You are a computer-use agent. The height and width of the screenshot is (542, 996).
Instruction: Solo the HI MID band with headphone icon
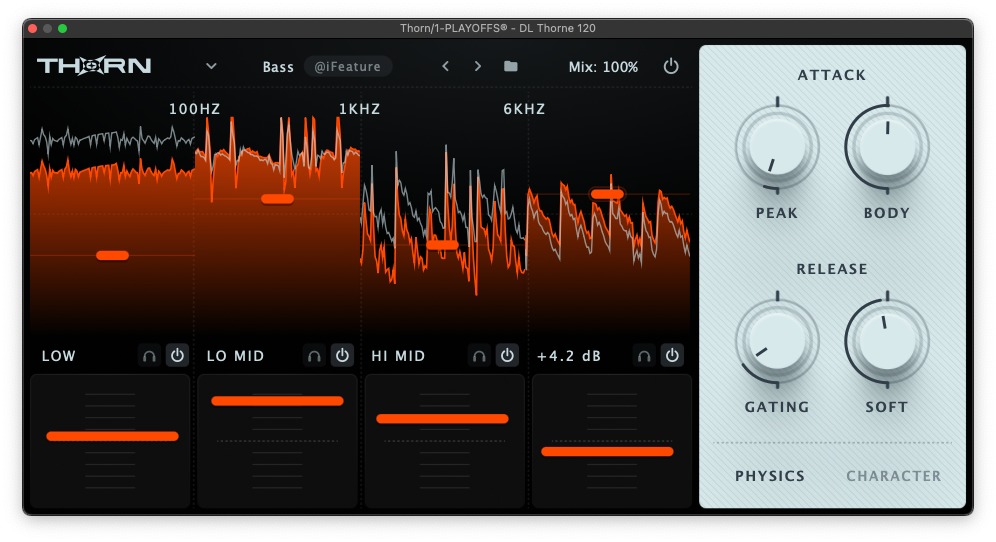[480, 356]
